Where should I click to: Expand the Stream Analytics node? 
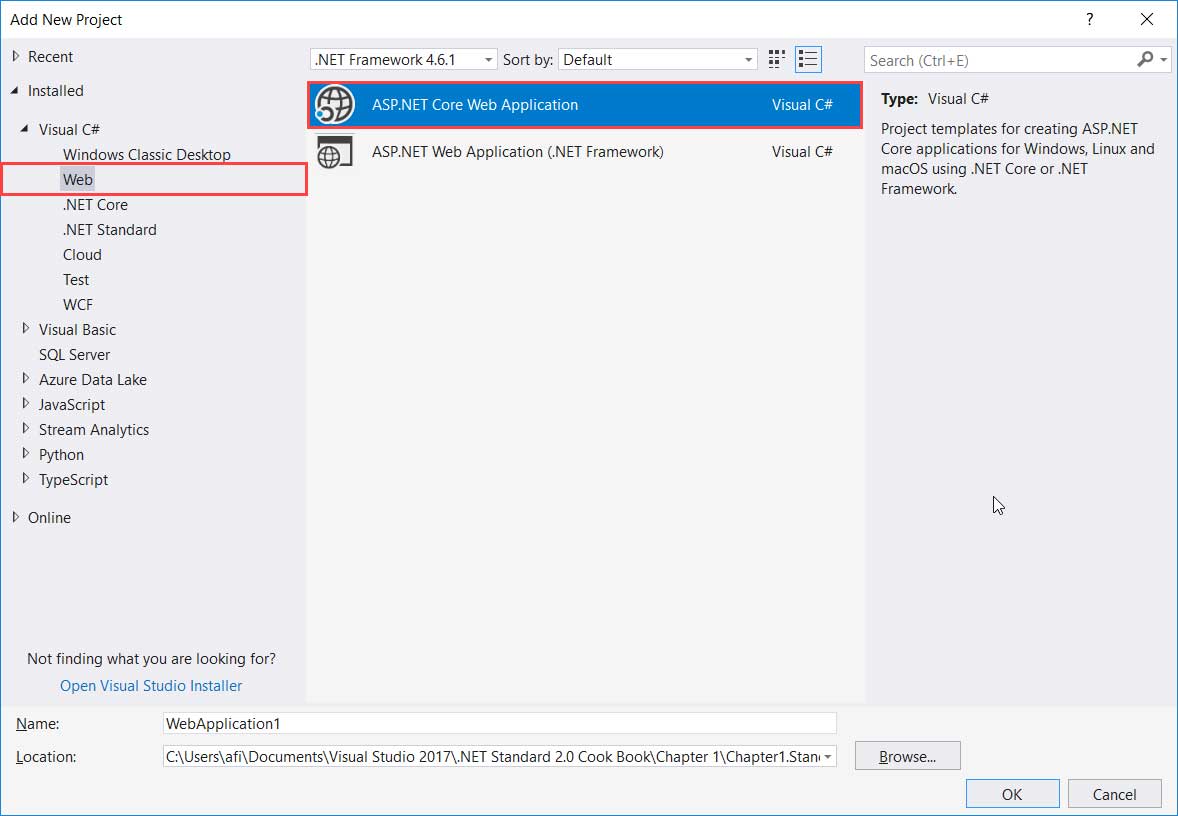click(x=26, y=428)
